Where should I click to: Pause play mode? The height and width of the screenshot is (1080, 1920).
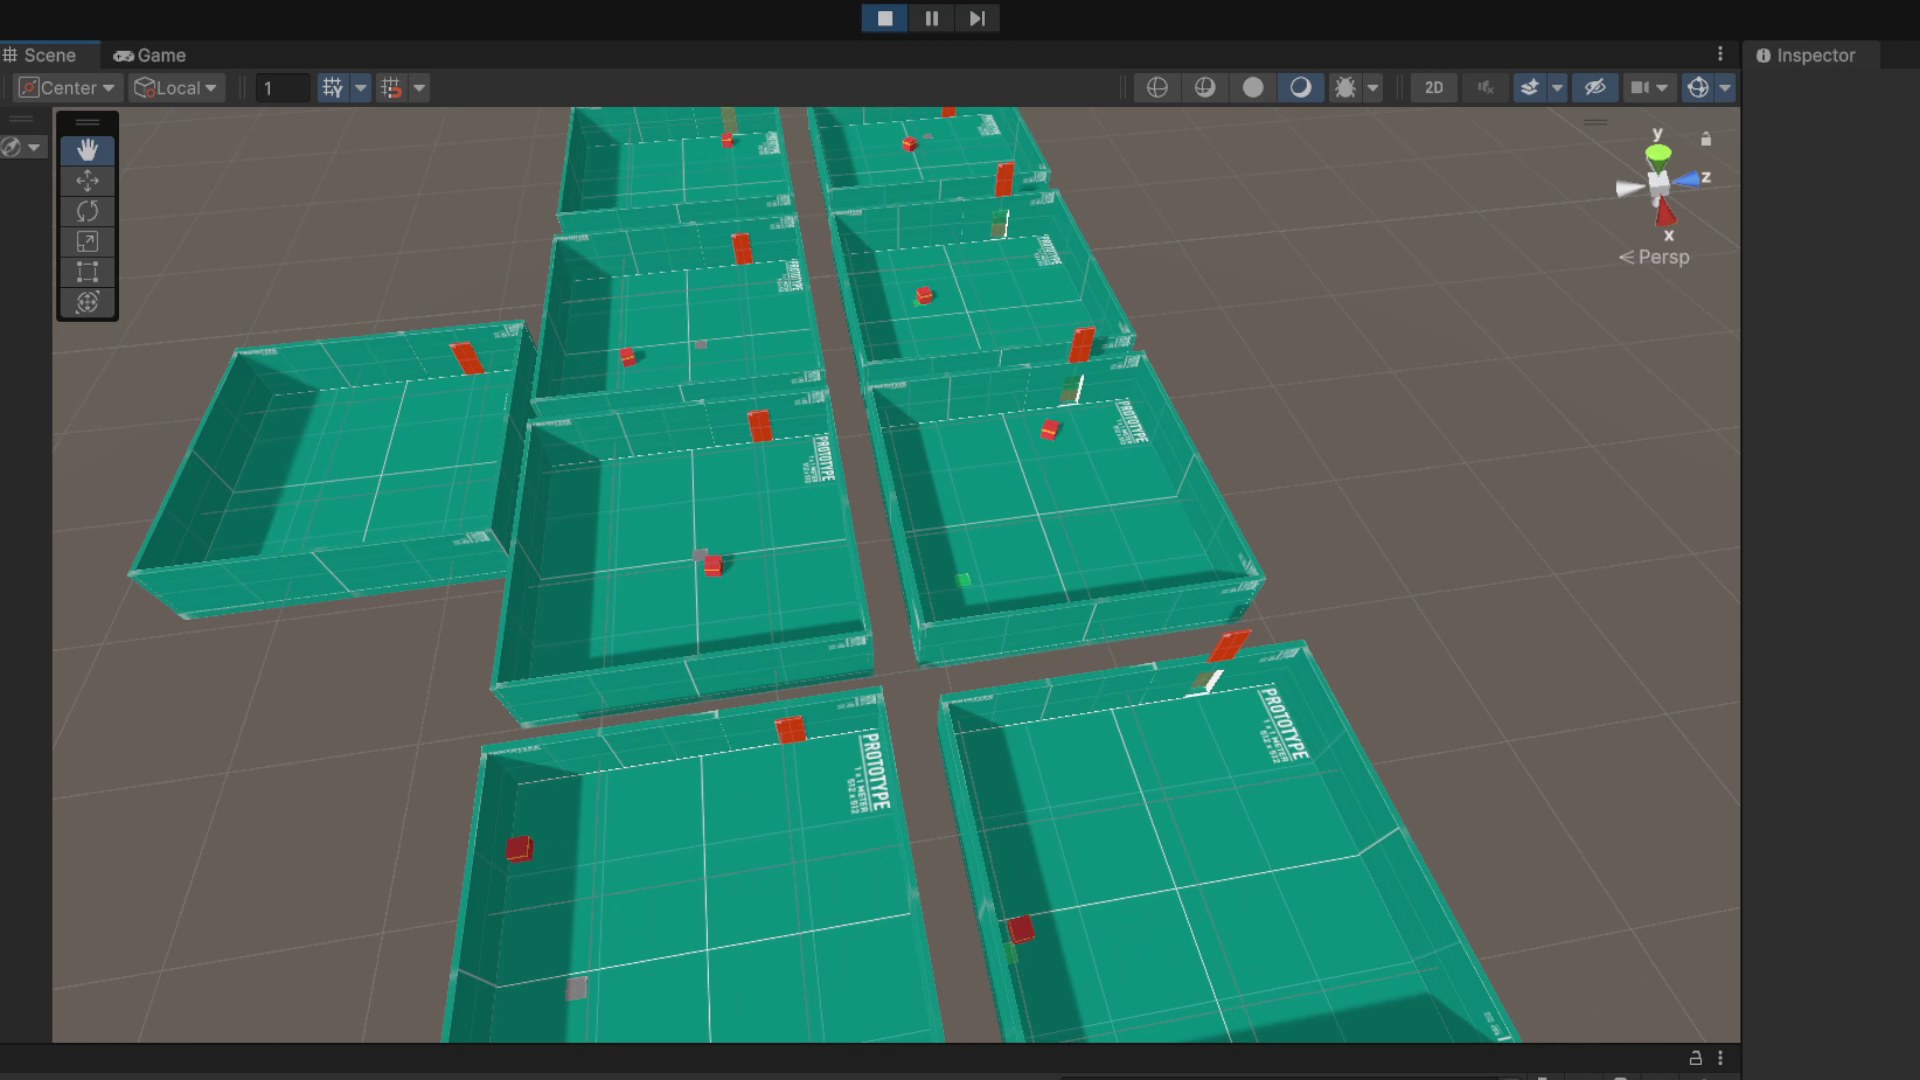pos(931,18)
